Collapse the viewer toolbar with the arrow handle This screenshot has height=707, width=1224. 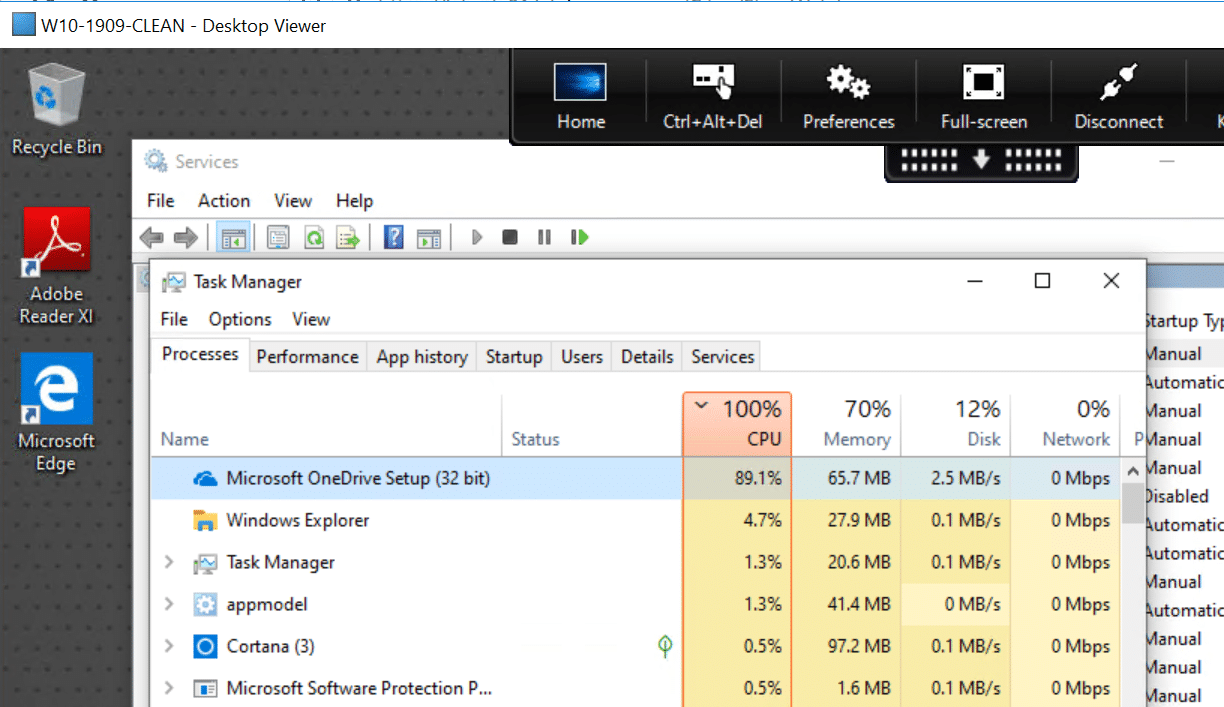(x=981, y=161)
